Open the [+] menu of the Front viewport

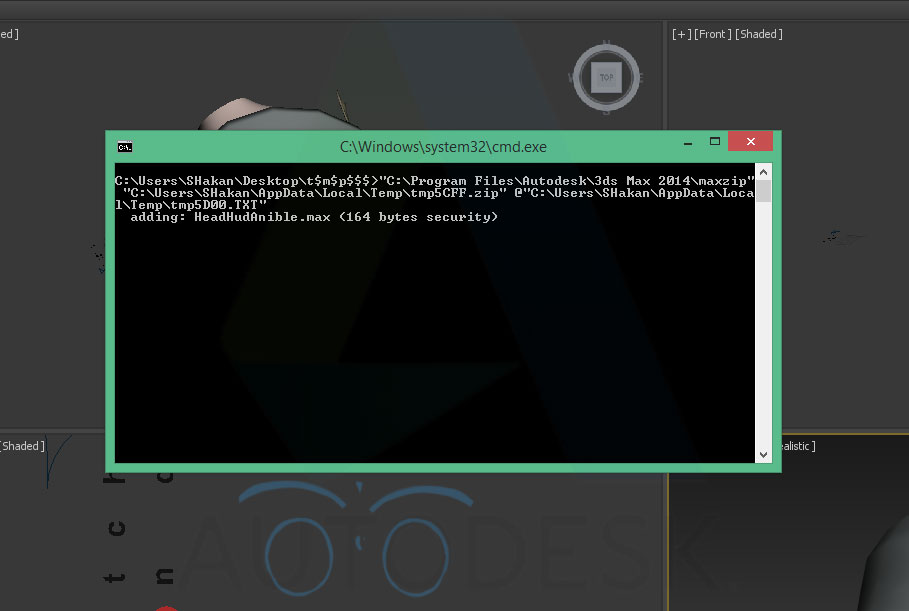pos(682,34)
